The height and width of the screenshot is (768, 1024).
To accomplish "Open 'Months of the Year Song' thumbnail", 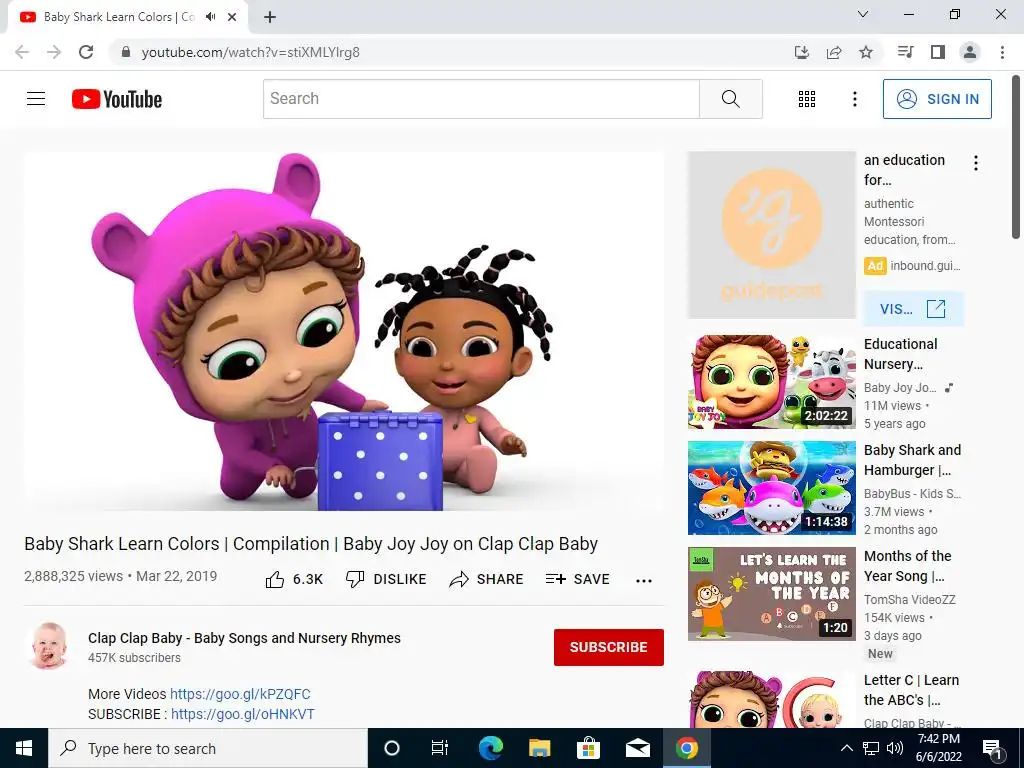I will click(x=771, y=594).
